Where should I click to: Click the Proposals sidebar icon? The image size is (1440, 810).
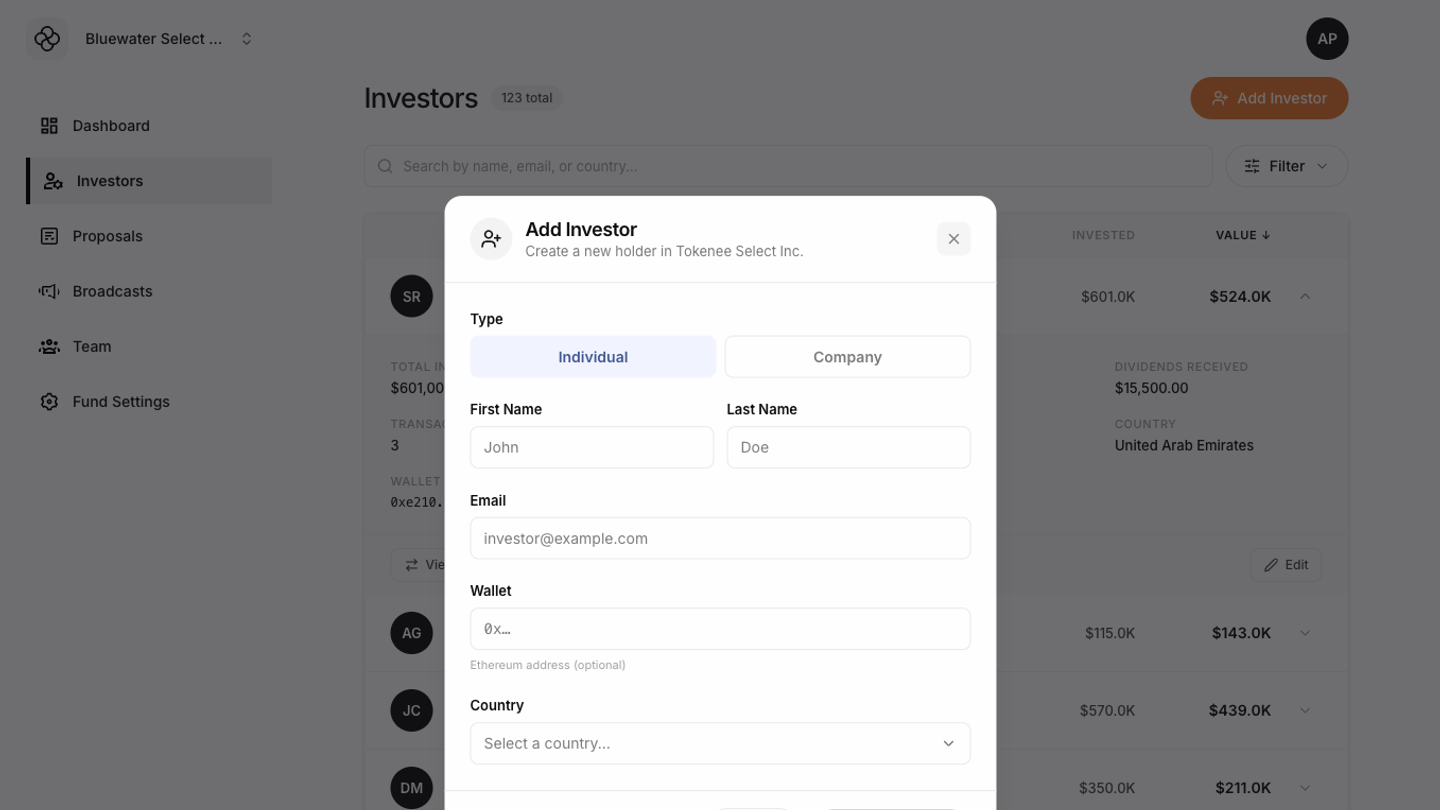click(x=49, y=236)
